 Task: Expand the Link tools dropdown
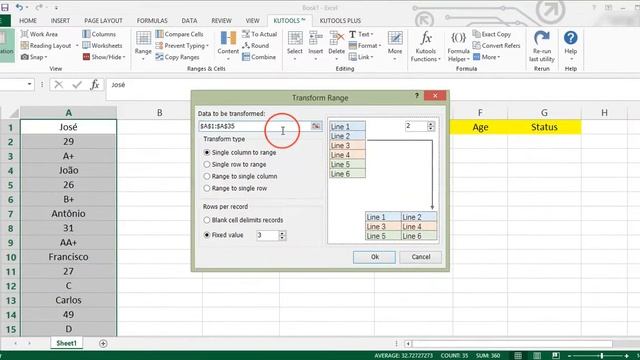coord(361,57)
